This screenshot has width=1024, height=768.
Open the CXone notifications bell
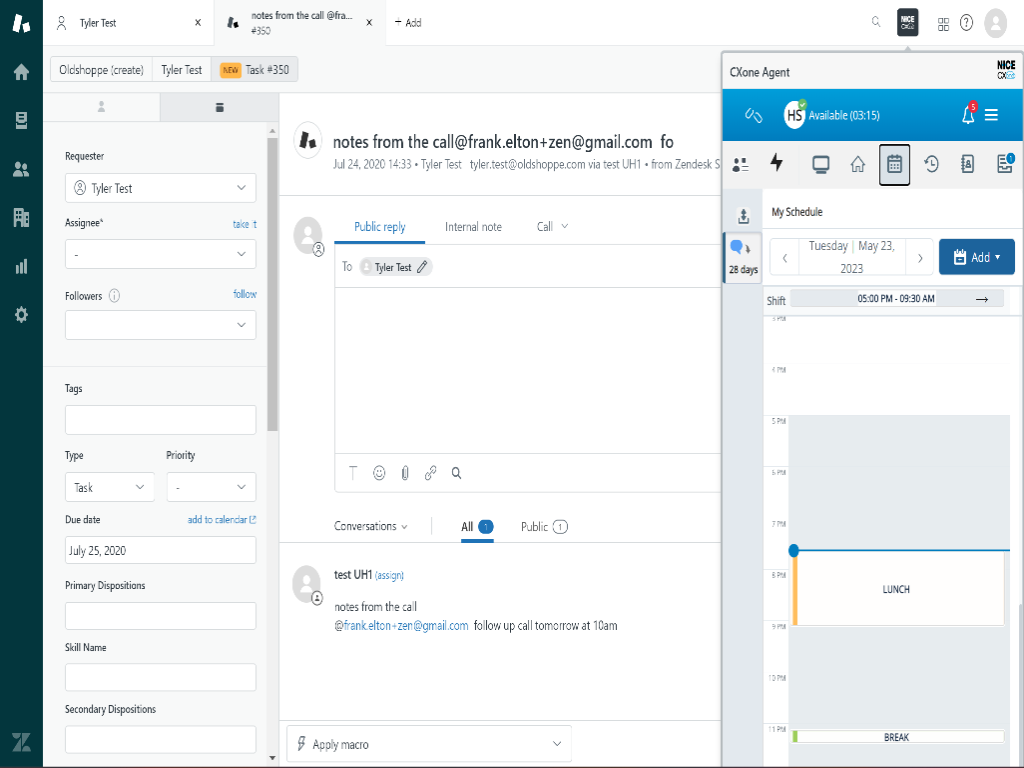[x=968, y=115]
